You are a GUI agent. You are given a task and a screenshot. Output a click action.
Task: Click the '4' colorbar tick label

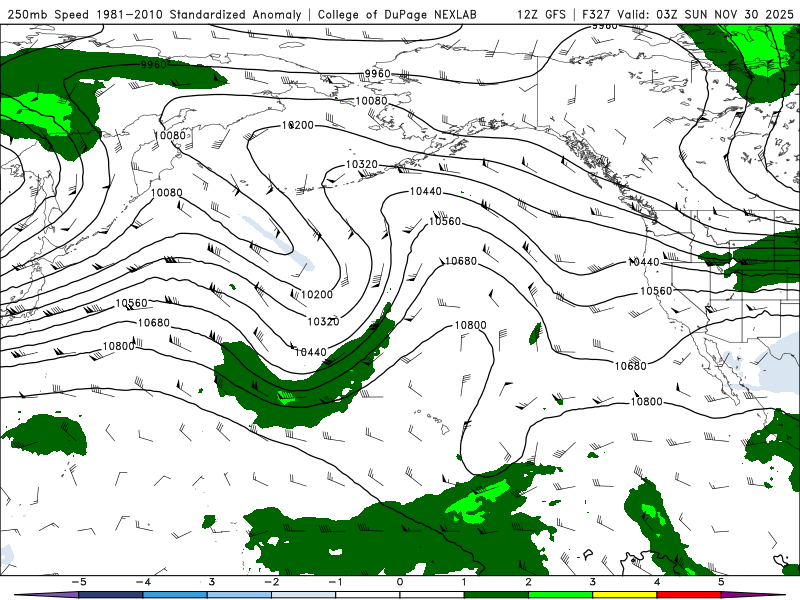point(657,582)
